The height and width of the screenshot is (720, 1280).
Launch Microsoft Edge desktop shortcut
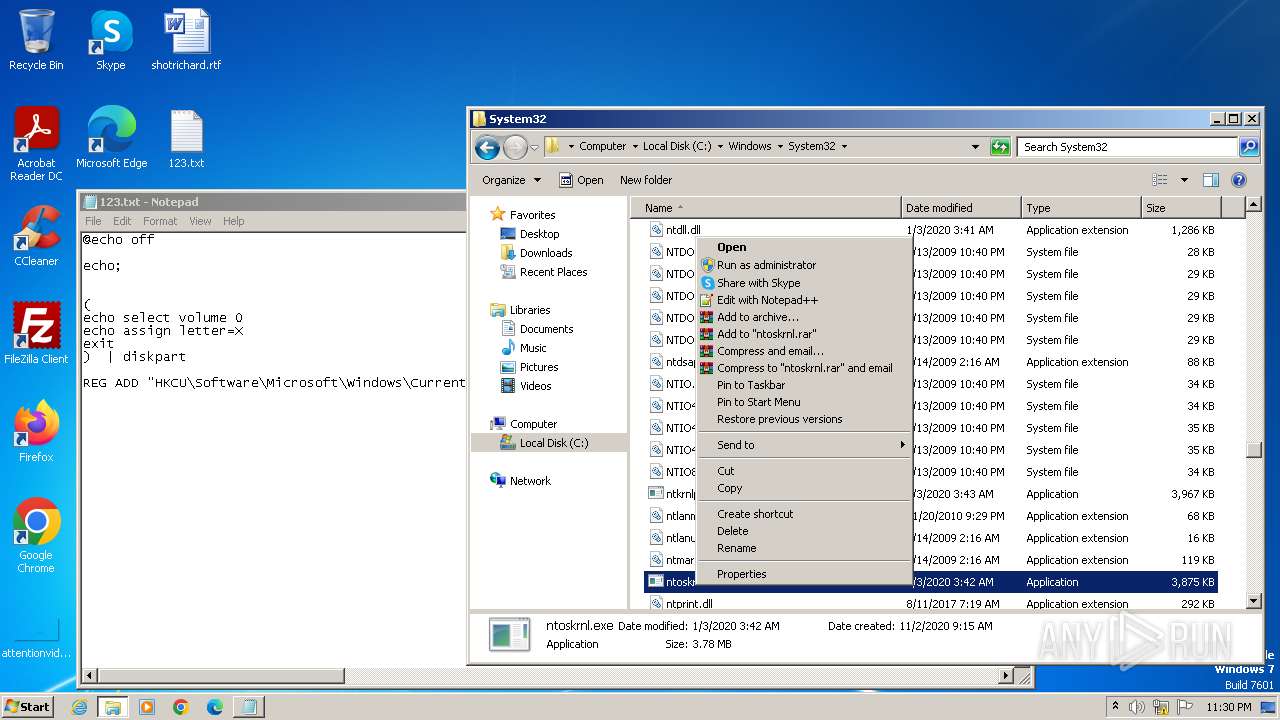coord(111,138)
